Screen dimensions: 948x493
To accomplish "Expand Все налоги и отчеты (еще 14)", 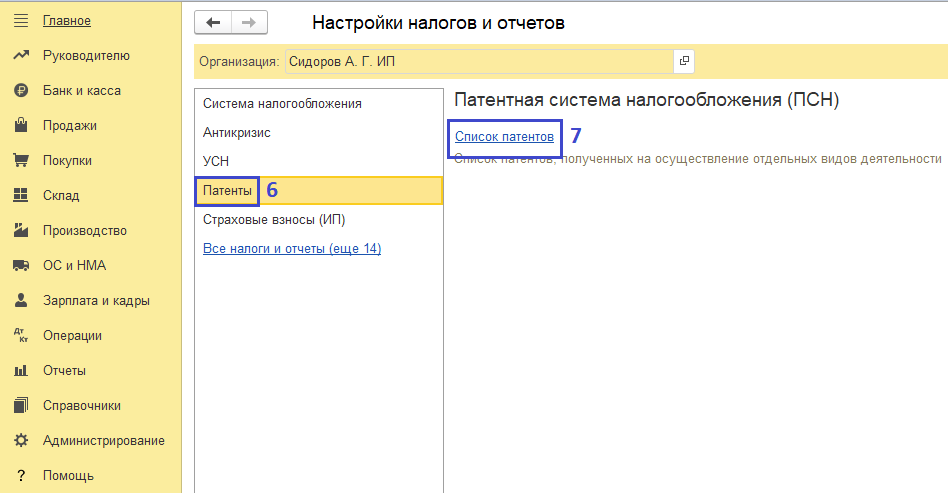I will point(292,248).
